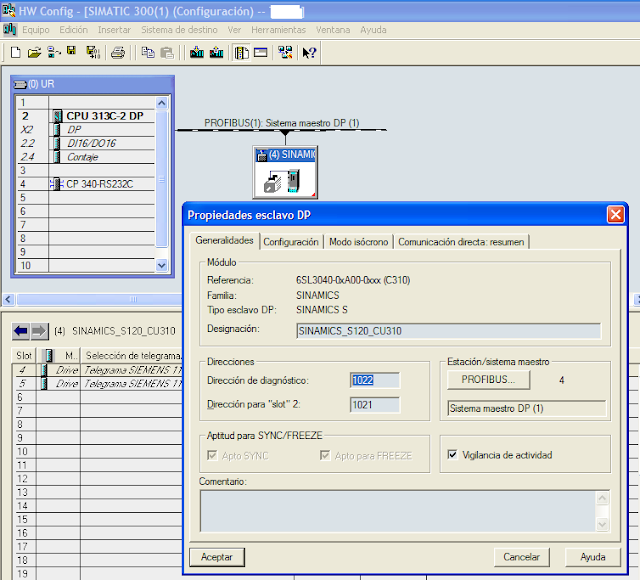
Task: Open the Ver menu
Action: [234, 30]
